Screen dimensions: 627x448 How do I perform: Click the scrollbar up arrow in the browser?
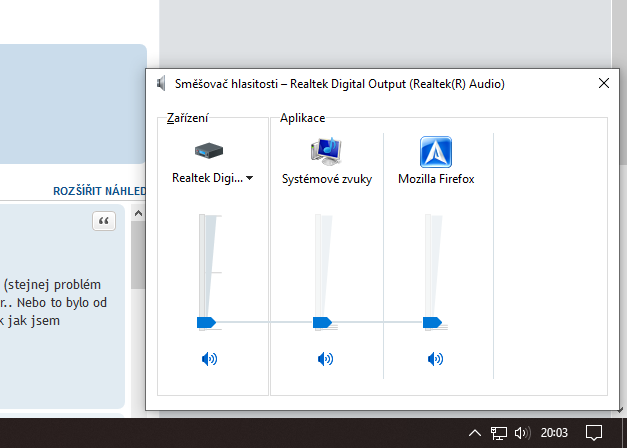click(x=138, y=213)
